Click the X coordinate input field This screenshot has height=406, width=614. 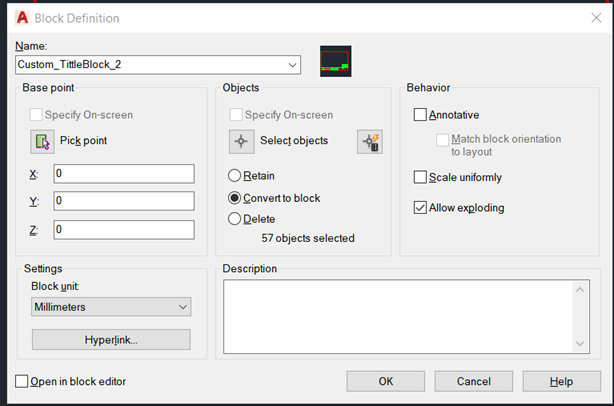pyautogui.click(x=124, y=173)
